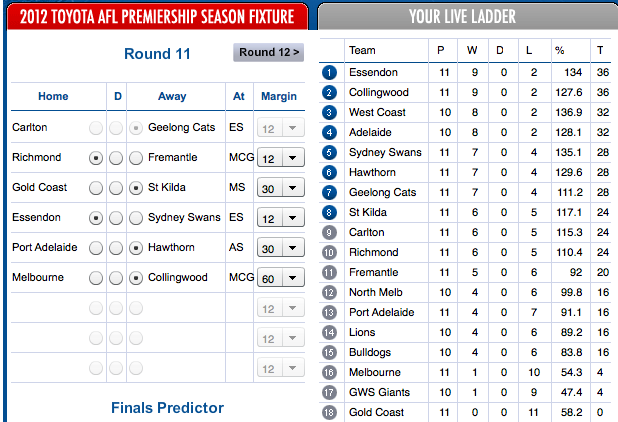Screen dimensions: 618x422
Task: Click the rank 1 Essendon ladder badge
Action: click(330, 72)
